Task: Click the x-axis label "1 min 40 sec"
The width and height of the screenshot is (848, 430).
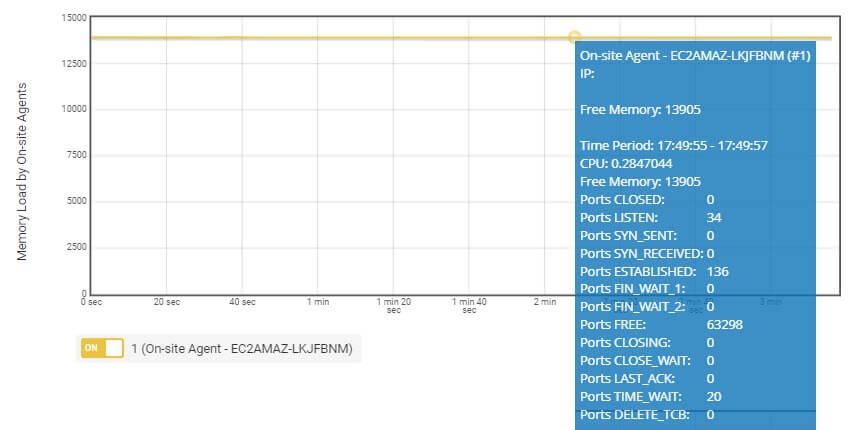Action: pos(469,306)
